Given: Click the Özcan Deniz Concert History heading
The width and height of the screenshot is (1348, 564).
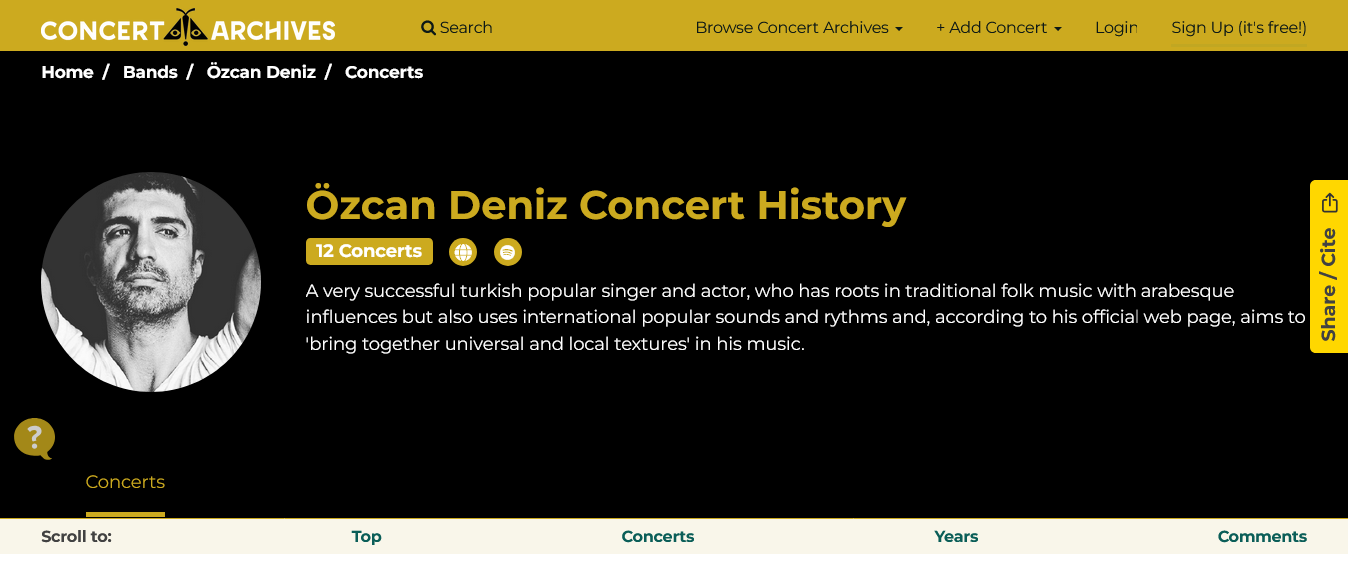Looking at the screenshot, I should (x=606, y=204).
